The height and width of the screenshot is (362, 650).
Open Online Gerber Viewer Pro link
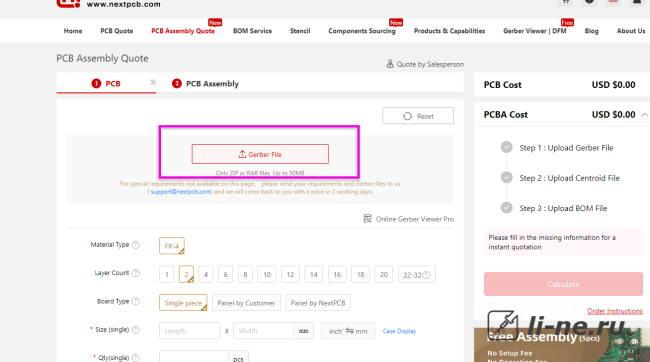pyautogui.click(x=409, y=219)
